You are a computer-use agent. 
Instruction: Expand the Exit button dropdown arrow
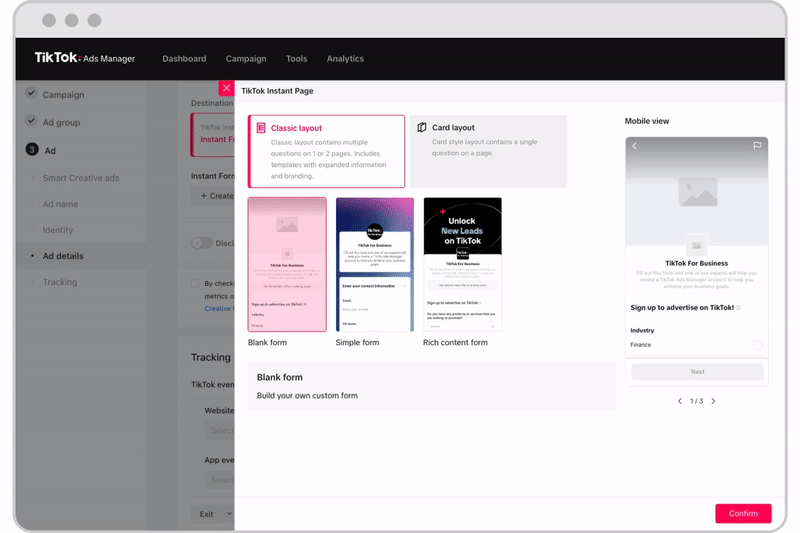point(229,514)
